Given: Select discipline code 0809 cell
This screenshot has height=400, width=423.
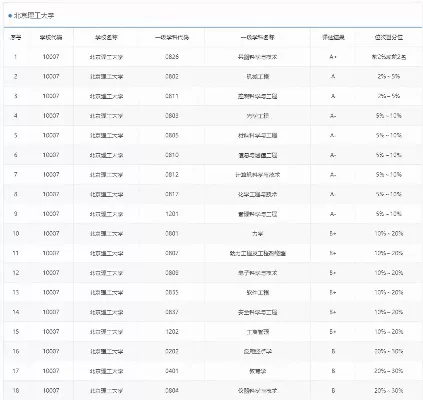Looking at the screenshot, I should (172, 273).
